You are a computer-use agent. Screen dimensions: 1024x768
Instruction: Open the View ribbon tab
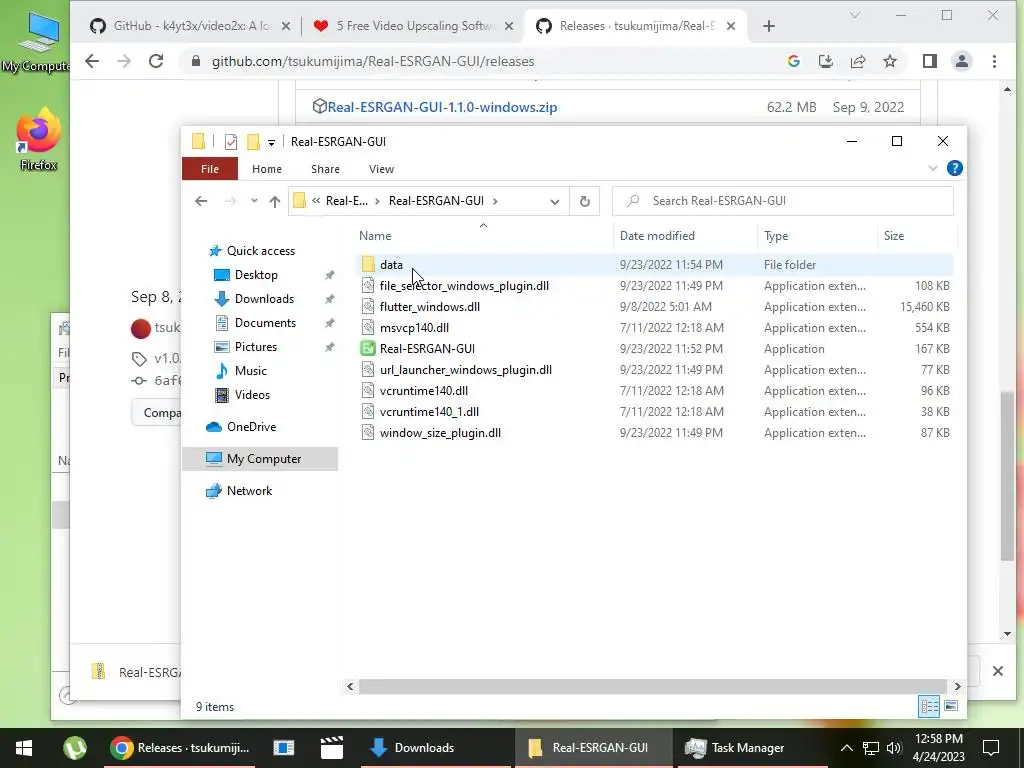tap(381, 169)
